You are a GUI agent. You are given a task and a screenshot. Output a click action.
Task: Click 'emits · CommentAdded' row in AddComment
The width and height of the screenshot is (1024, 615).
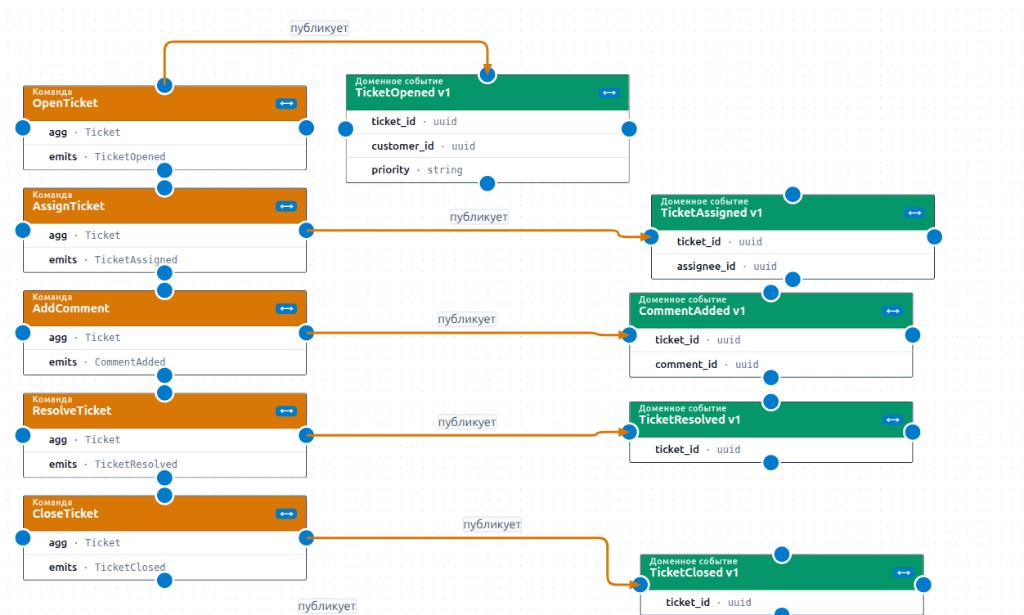[165, 362]
